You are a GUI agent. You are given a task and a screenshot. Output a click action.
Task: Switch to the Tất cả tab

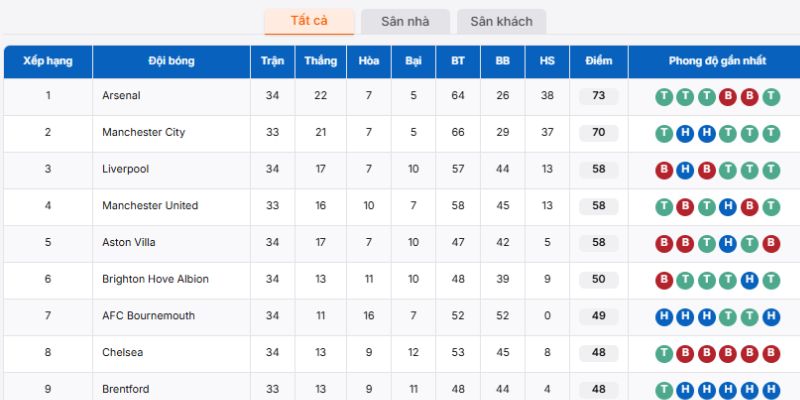(309, 21)
